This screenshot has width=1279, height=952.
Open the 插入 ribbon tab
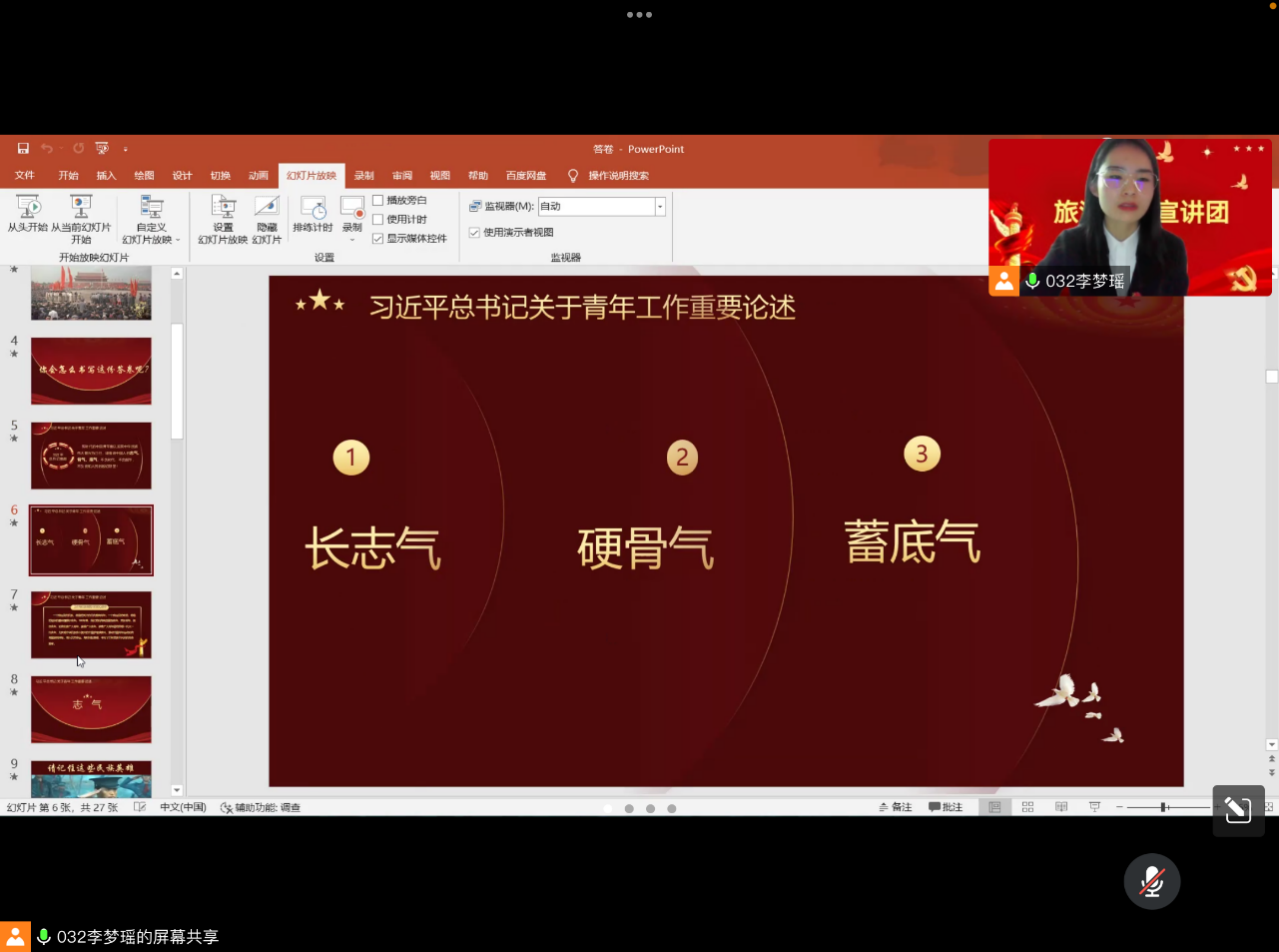pyautogui.click(x=106, y=176)
